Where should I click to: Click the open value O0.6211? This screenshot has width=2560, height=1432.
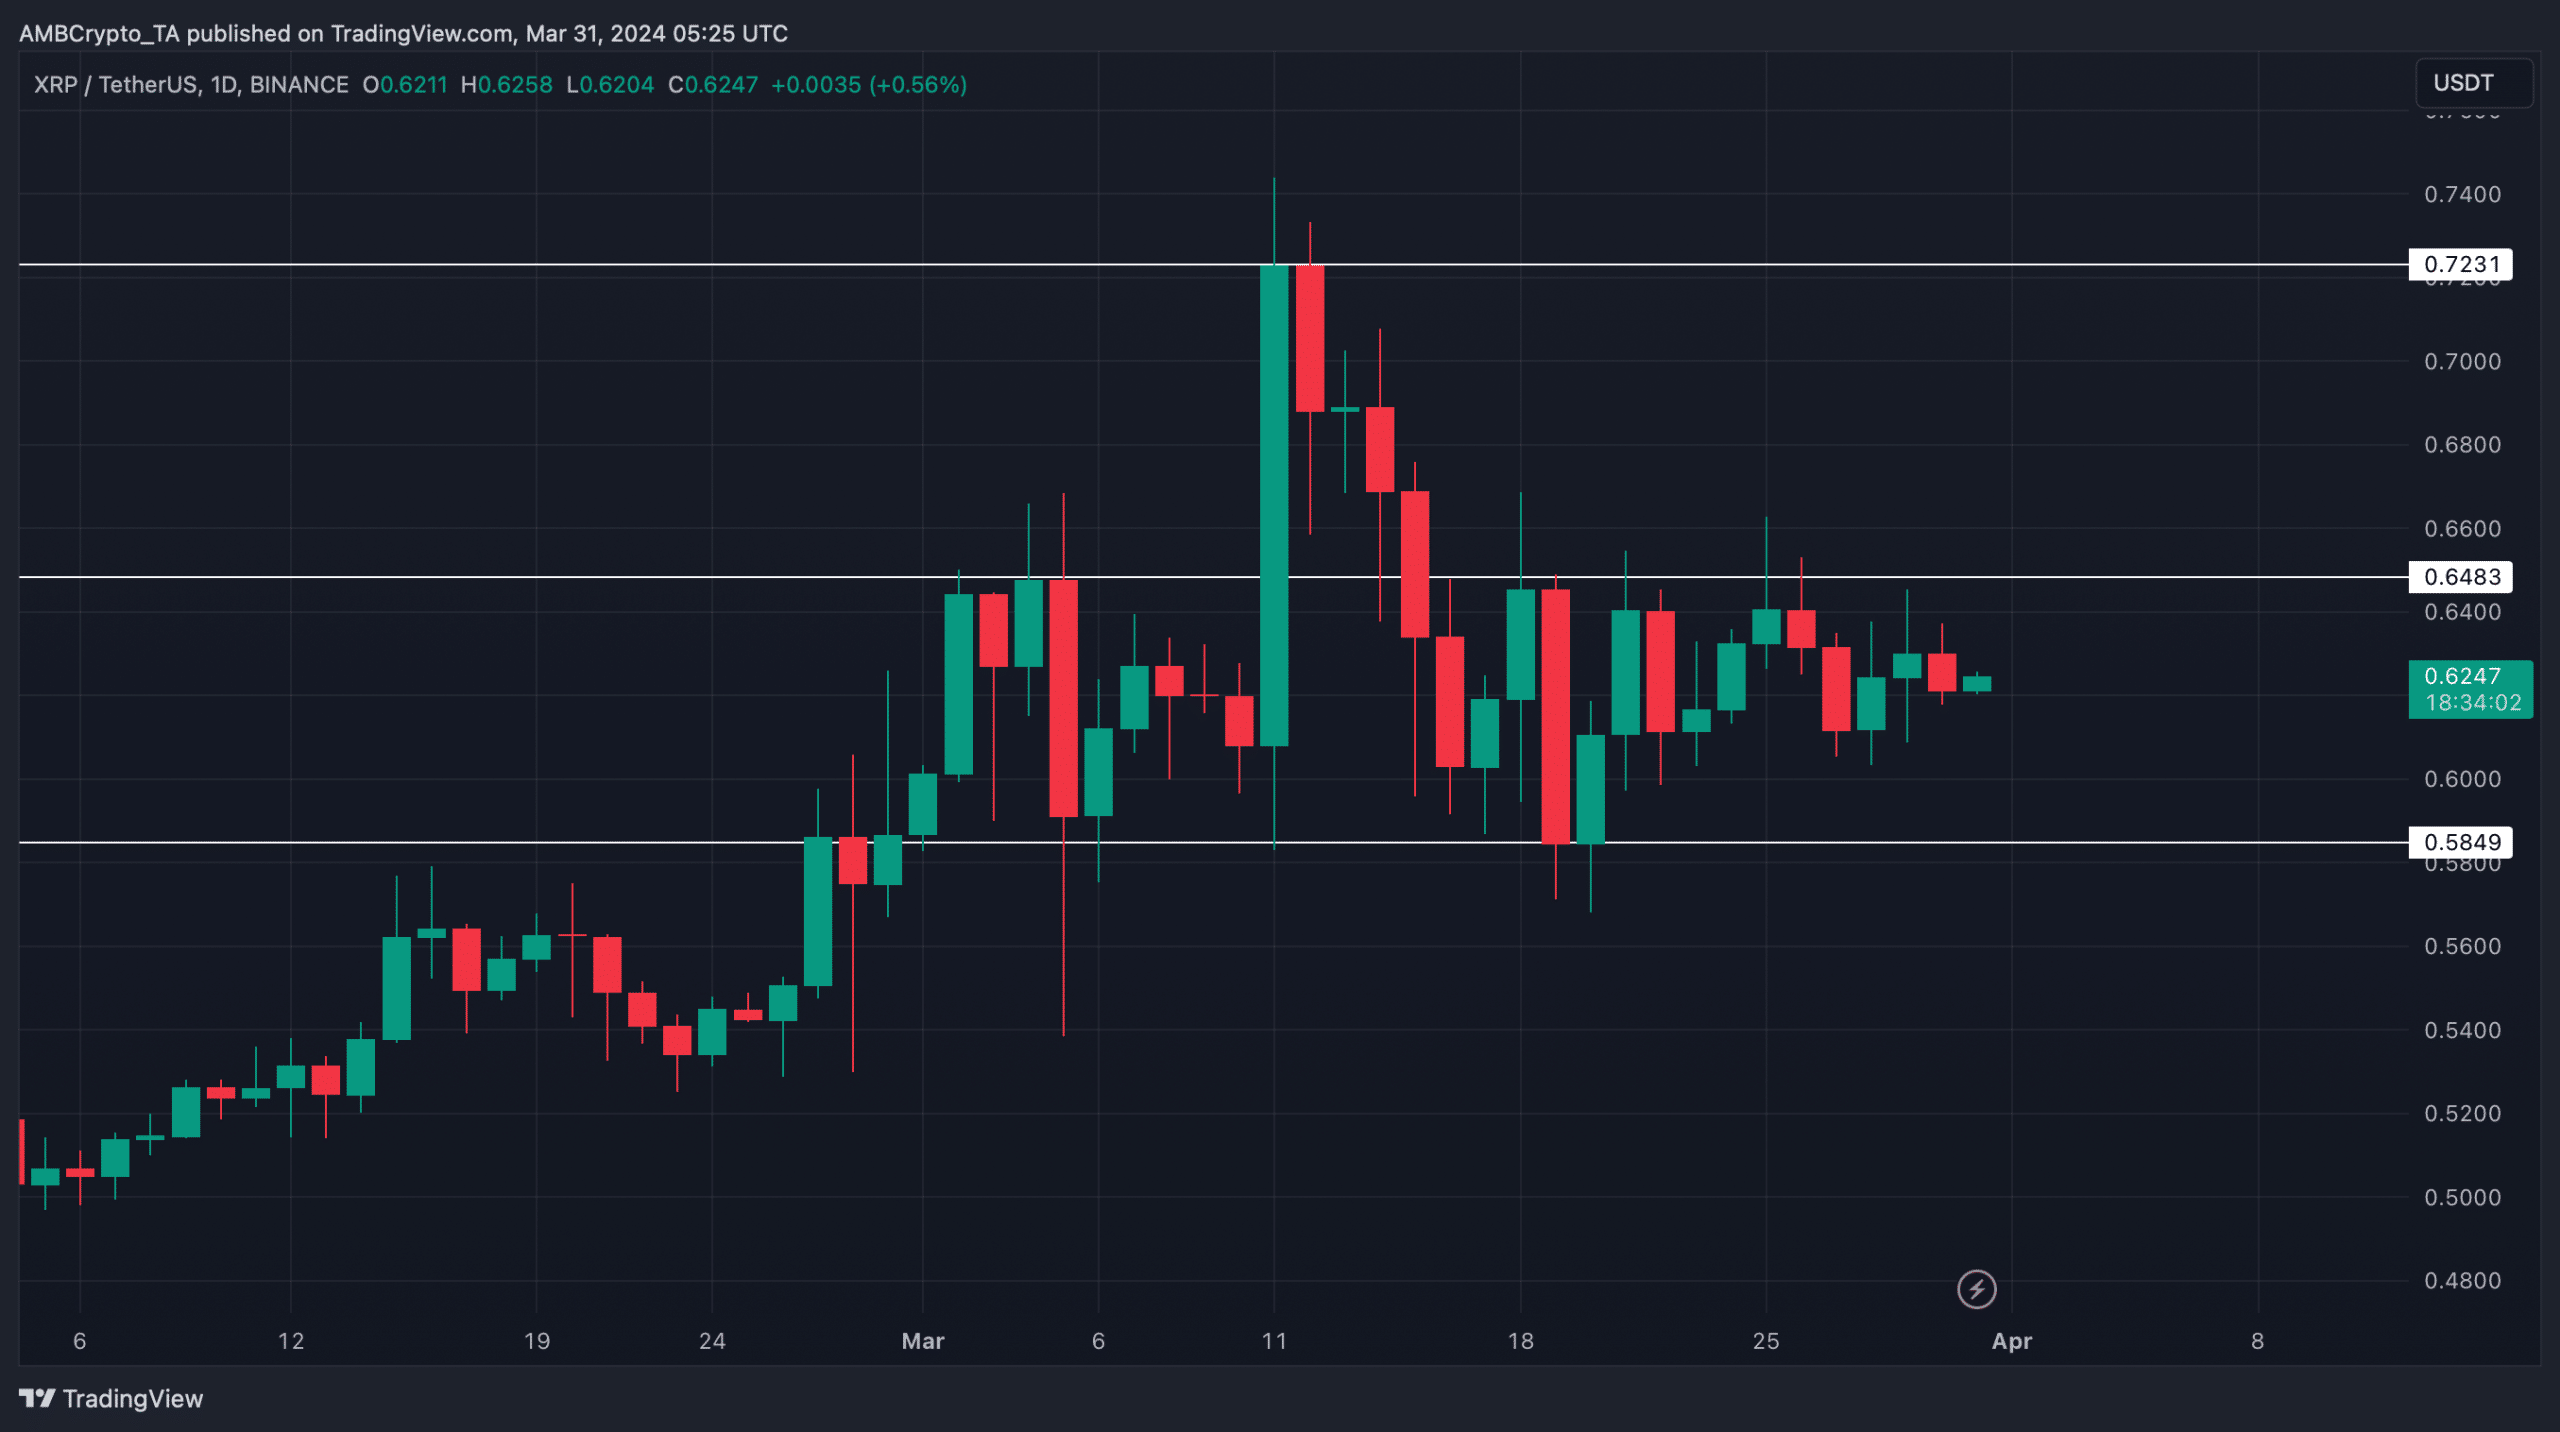pyautogui.click(x=405, y=85)
